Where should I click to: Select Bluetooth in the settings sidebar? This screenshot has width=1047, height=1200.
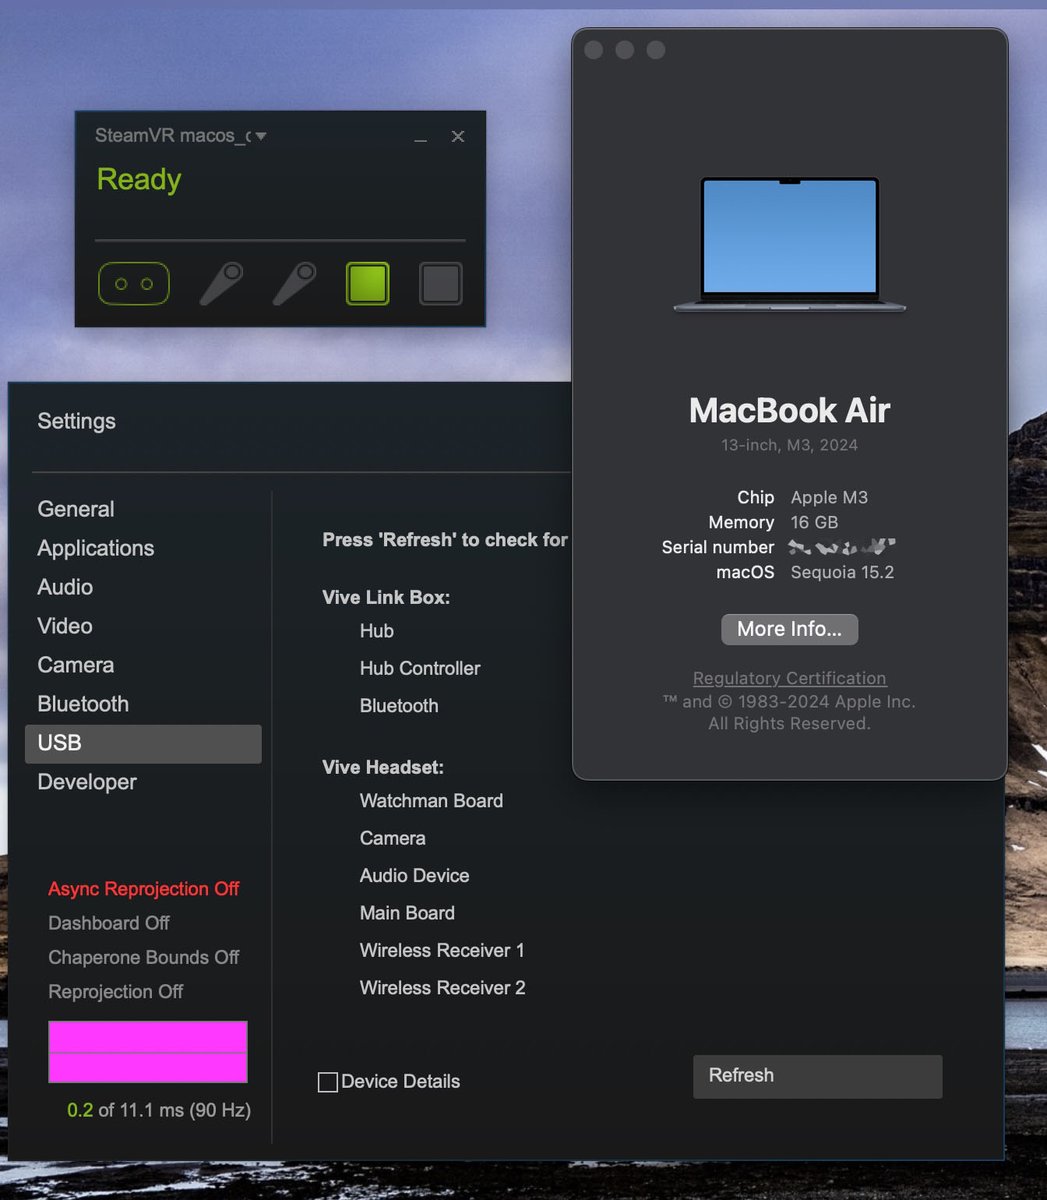coord(83,704)
